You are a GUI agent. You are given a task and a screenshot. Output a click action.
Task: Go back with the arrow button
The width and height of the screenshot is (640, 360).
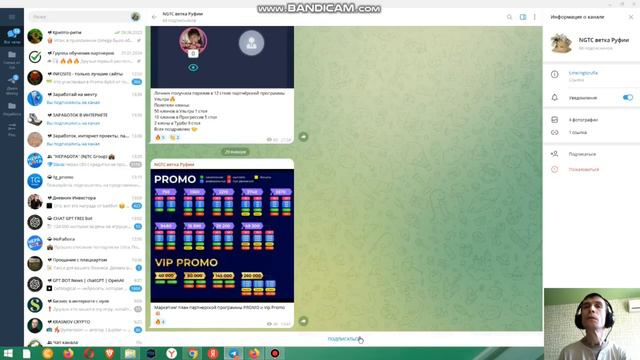(x=154, y=17)
